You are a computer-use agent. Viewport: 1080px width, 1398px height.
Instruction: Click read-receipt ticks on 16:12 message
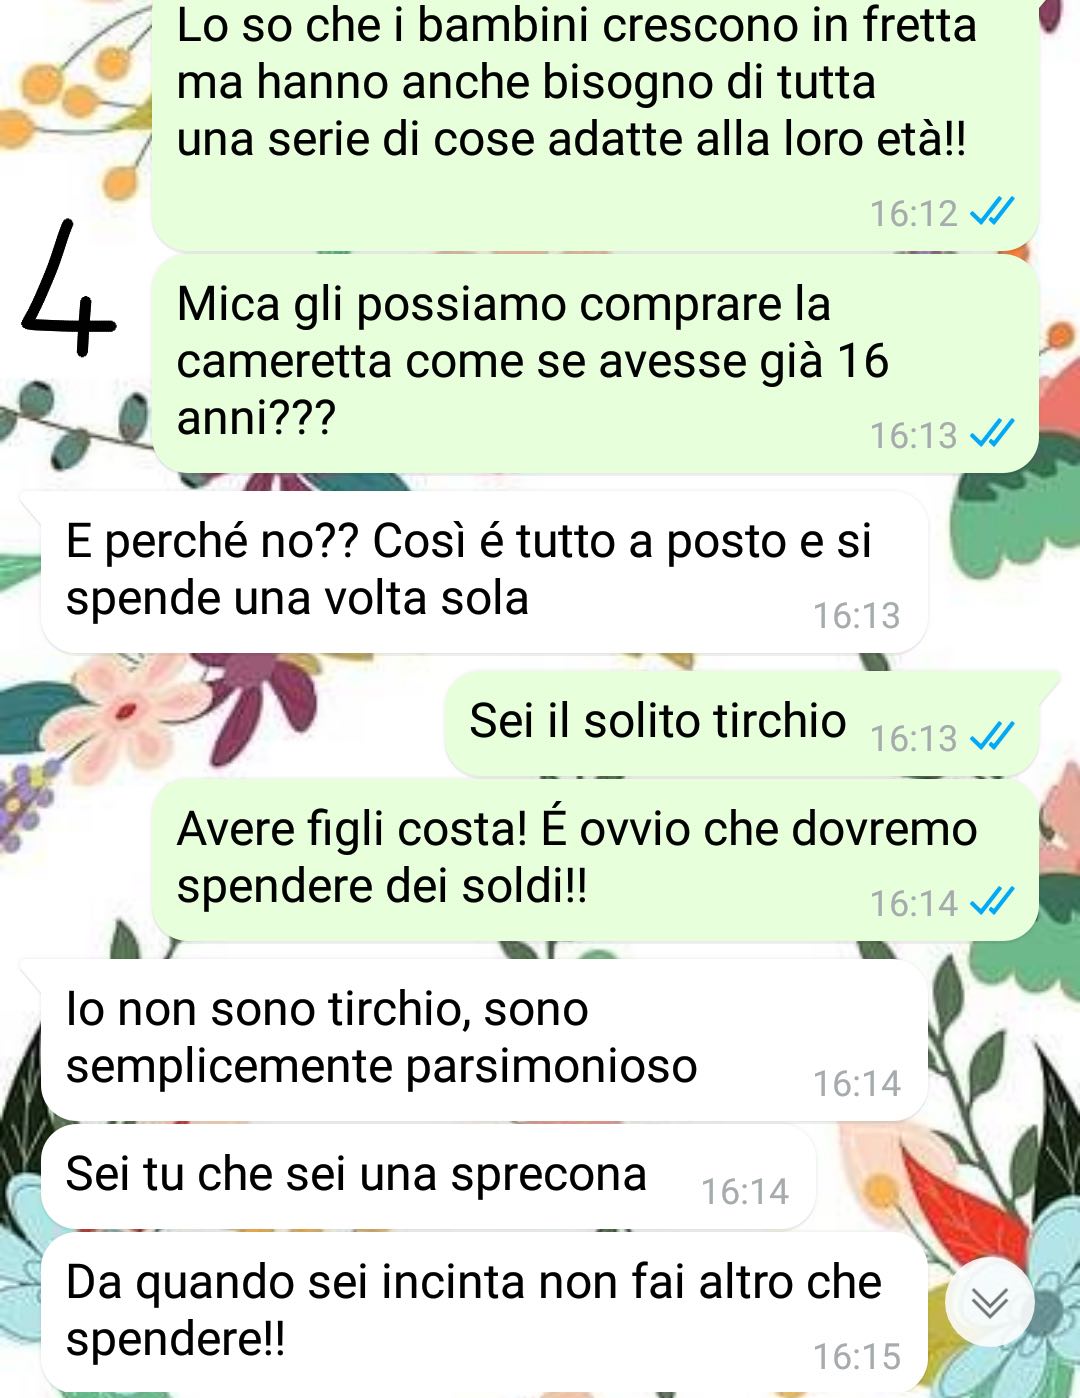click(992, 212)
